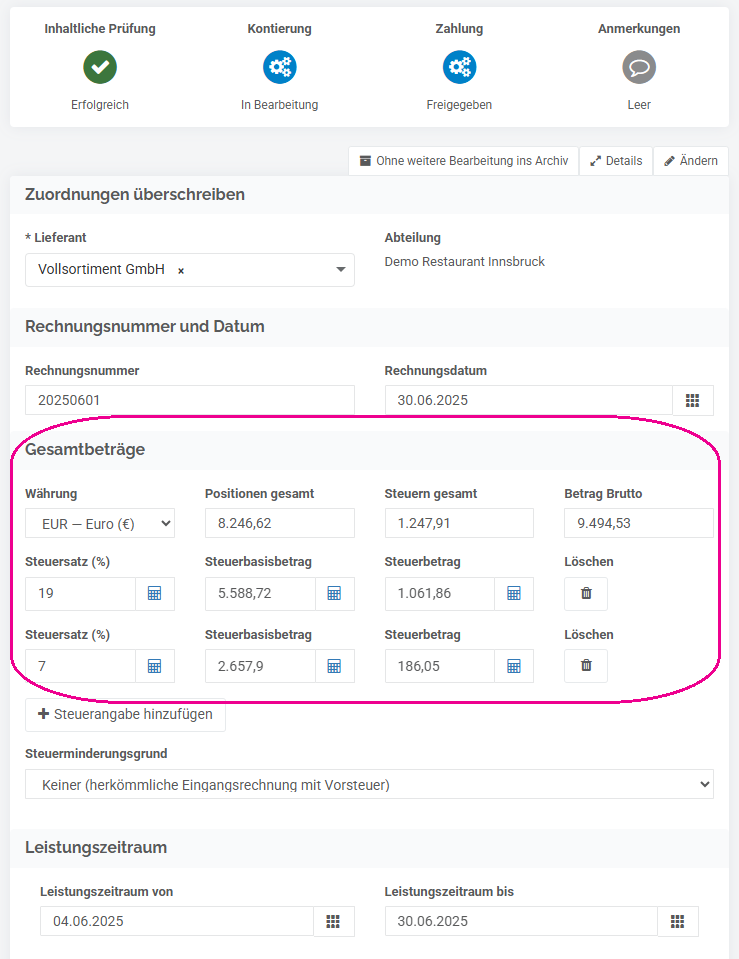Viewport: 739px width, 959px height.
Task: Open the Zahlung gears status icon
Action: tap(459, 67)
